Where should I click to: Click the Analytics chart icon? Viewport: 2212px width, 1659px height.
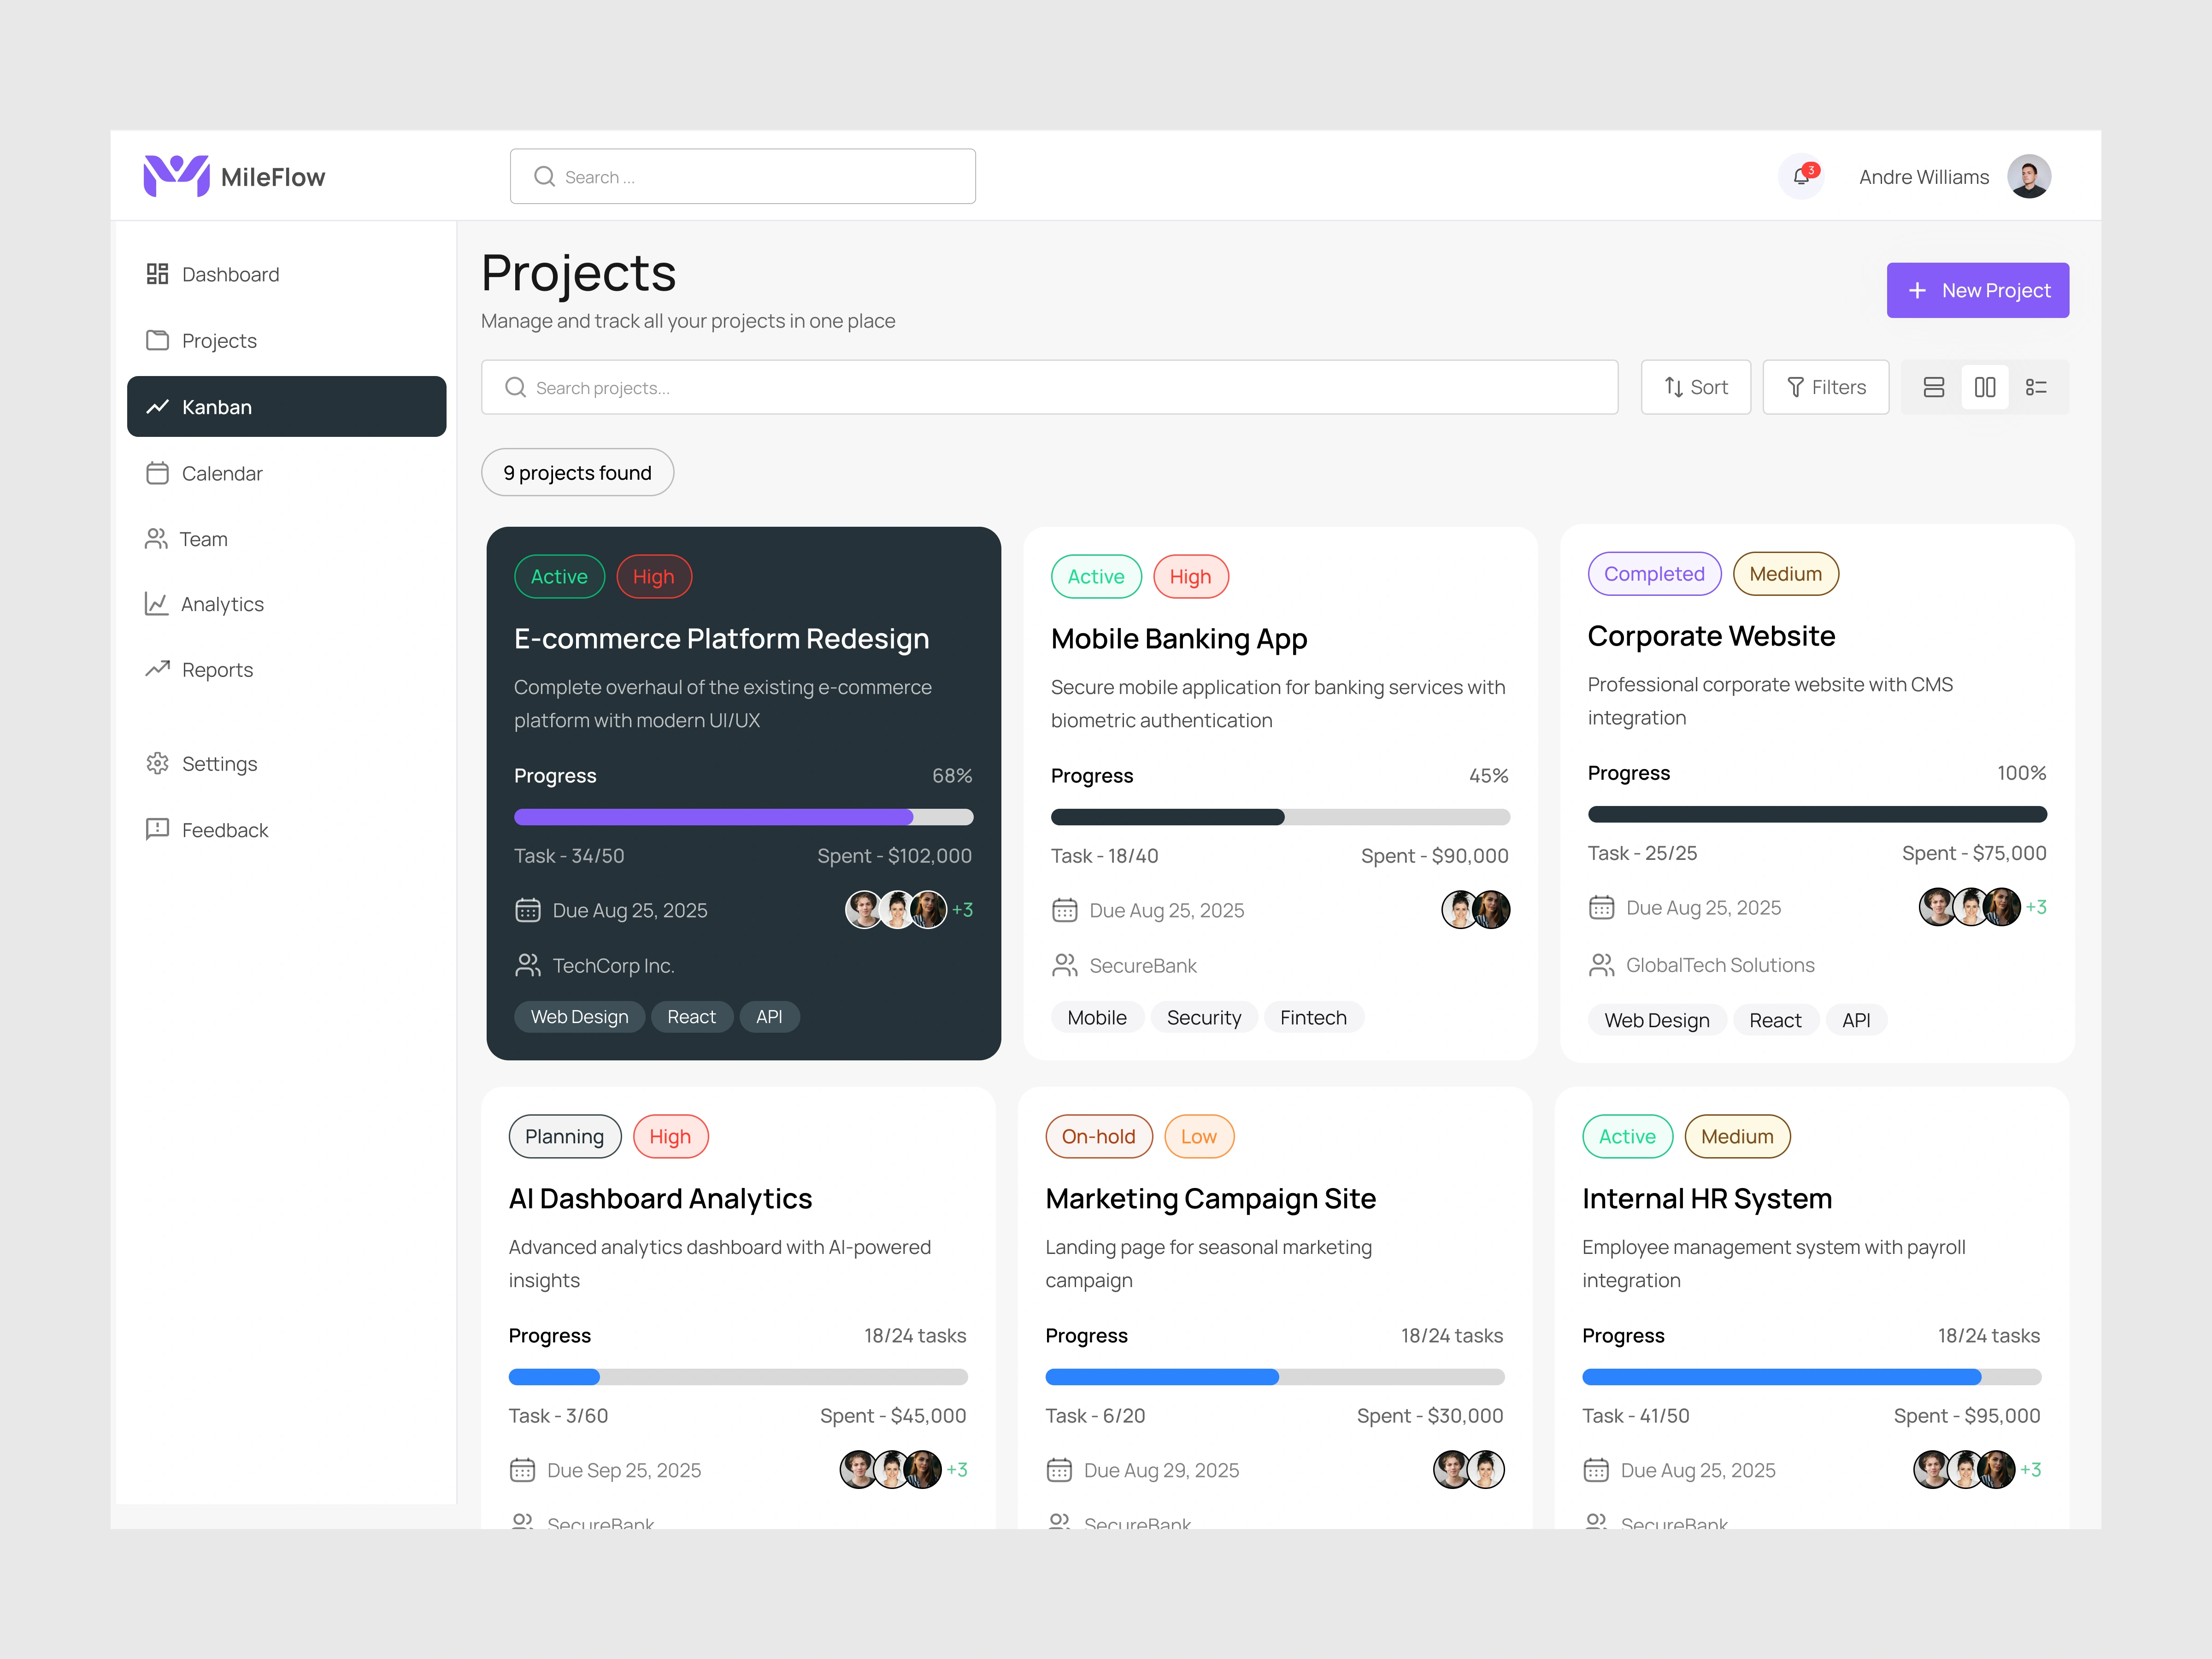[x=156, y=604]
